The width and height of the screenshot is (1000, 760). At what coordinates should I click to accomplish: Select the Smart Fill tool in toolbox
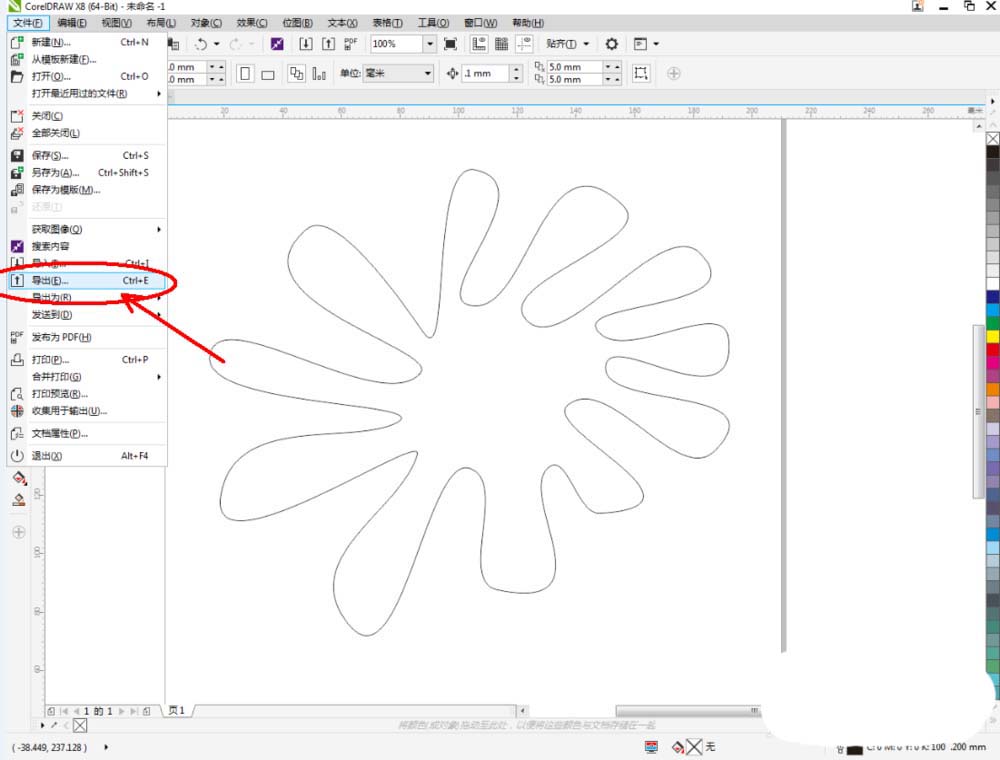point(18,499)
